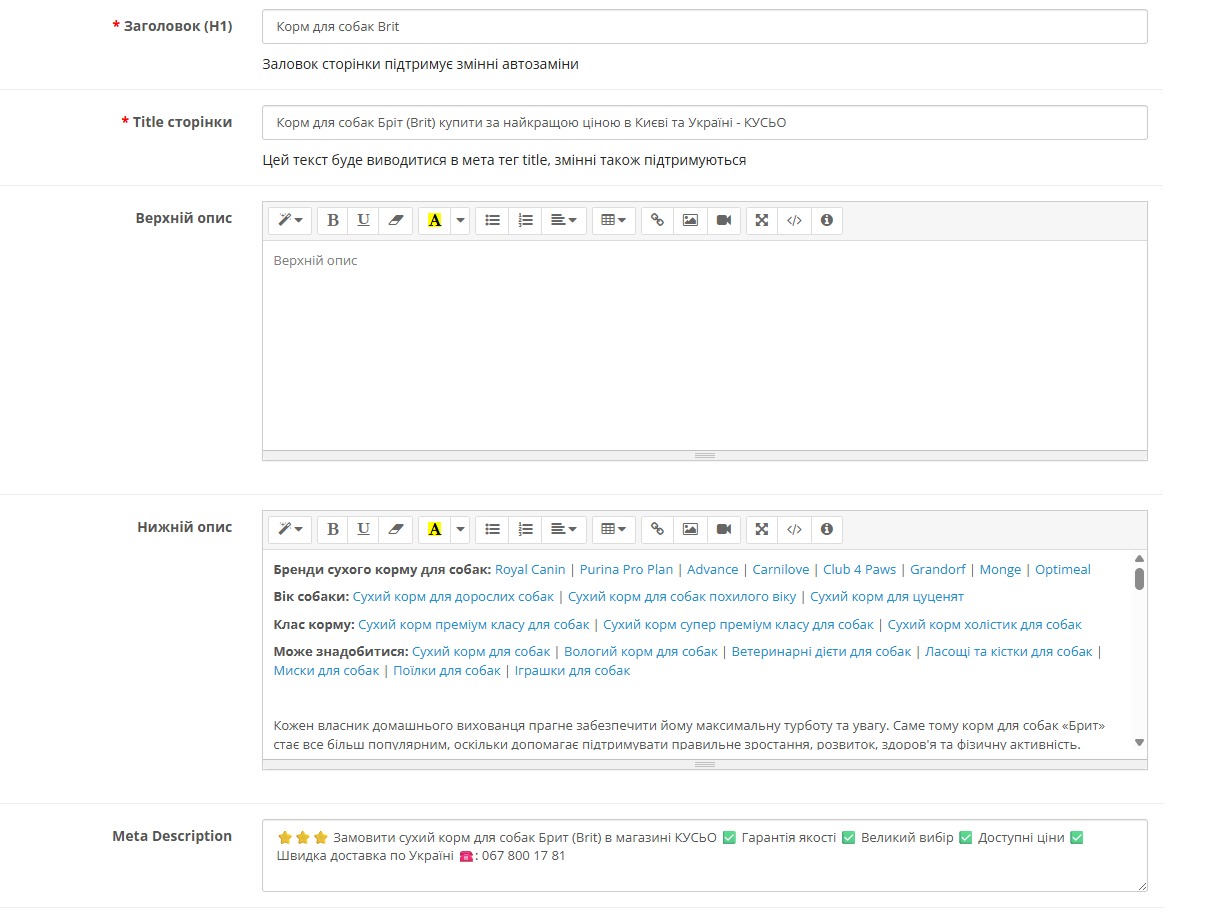Click the resize handle bar below Нижній опис editor

click(704, 764)
